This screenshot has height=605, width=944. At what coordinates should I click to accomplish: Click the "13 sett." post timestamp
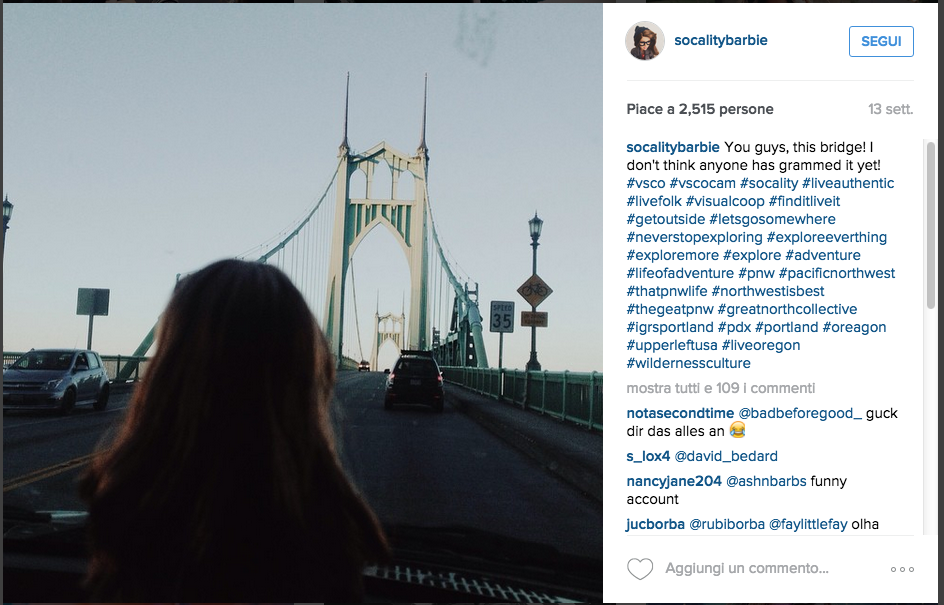890,109
